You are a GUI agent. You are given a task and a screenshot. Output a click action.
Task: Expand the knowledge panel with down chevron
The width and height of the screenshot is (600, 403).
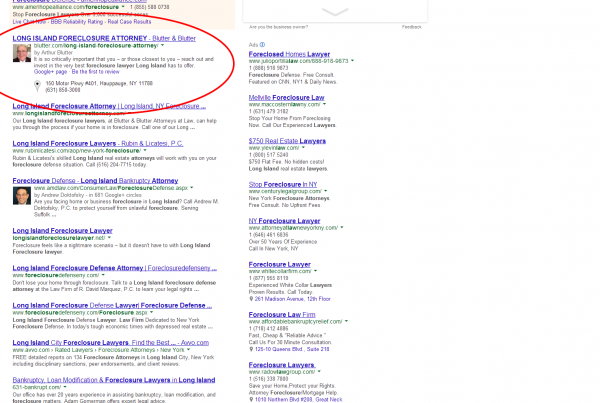(x=335, y=12)
